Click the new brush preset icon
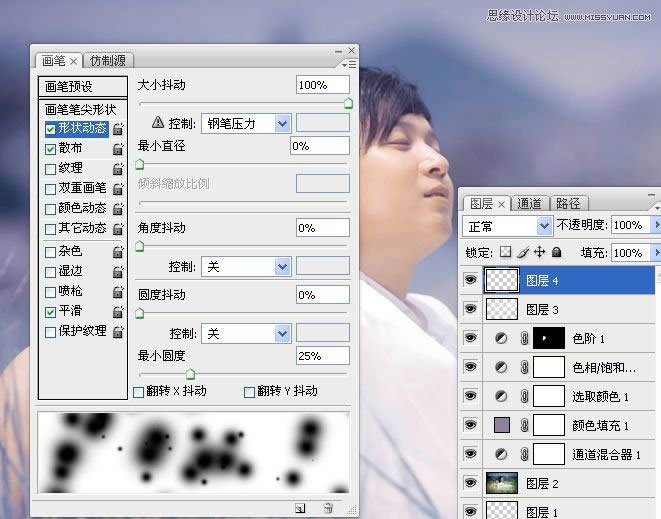This screenshot has width=661, height=519. (299, 508)
